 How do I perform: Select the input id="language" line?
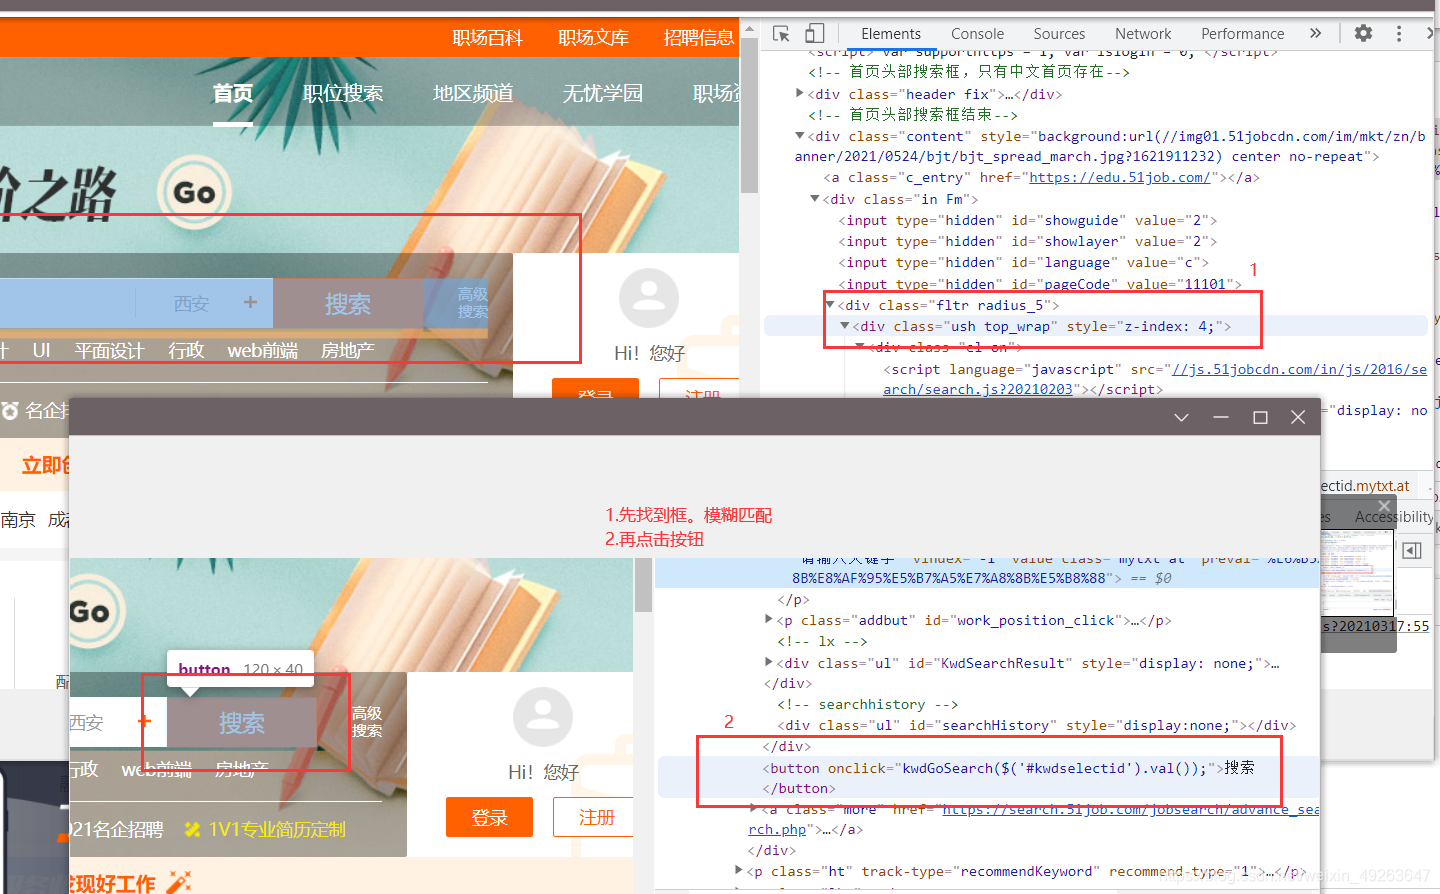coord(1023,262)
